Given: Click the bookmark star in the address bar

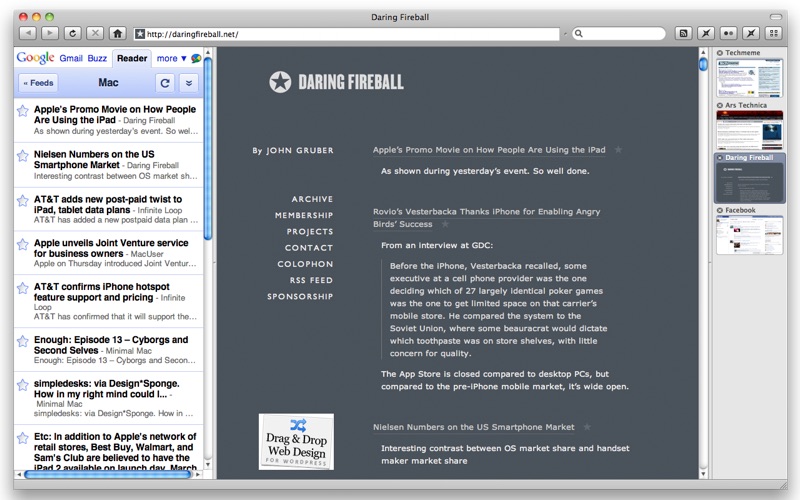Looking at the screenshot, I should tap(140, 34).
